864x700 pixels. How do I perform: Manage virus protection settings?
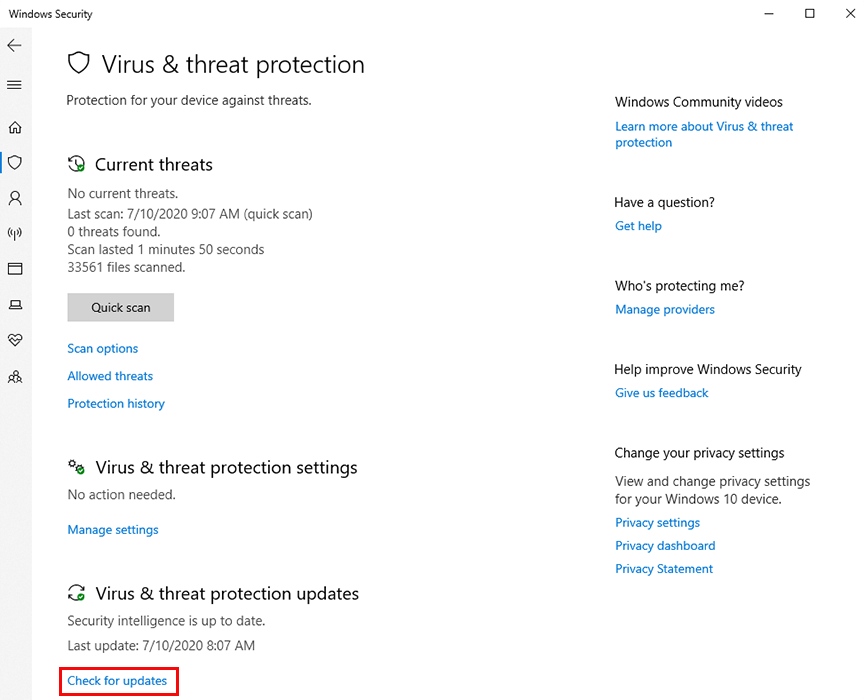[x=112, y=529]
